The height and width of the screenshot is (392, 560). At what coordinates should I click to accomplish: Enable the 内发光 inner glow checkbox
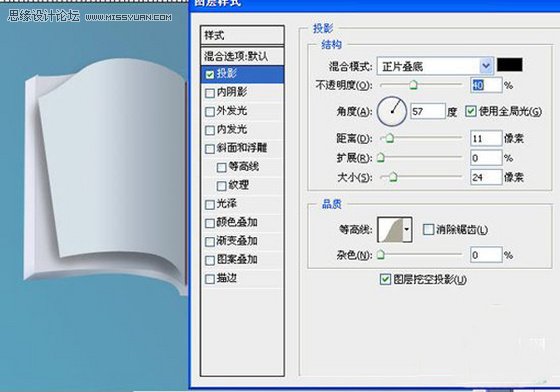point(210,130)
